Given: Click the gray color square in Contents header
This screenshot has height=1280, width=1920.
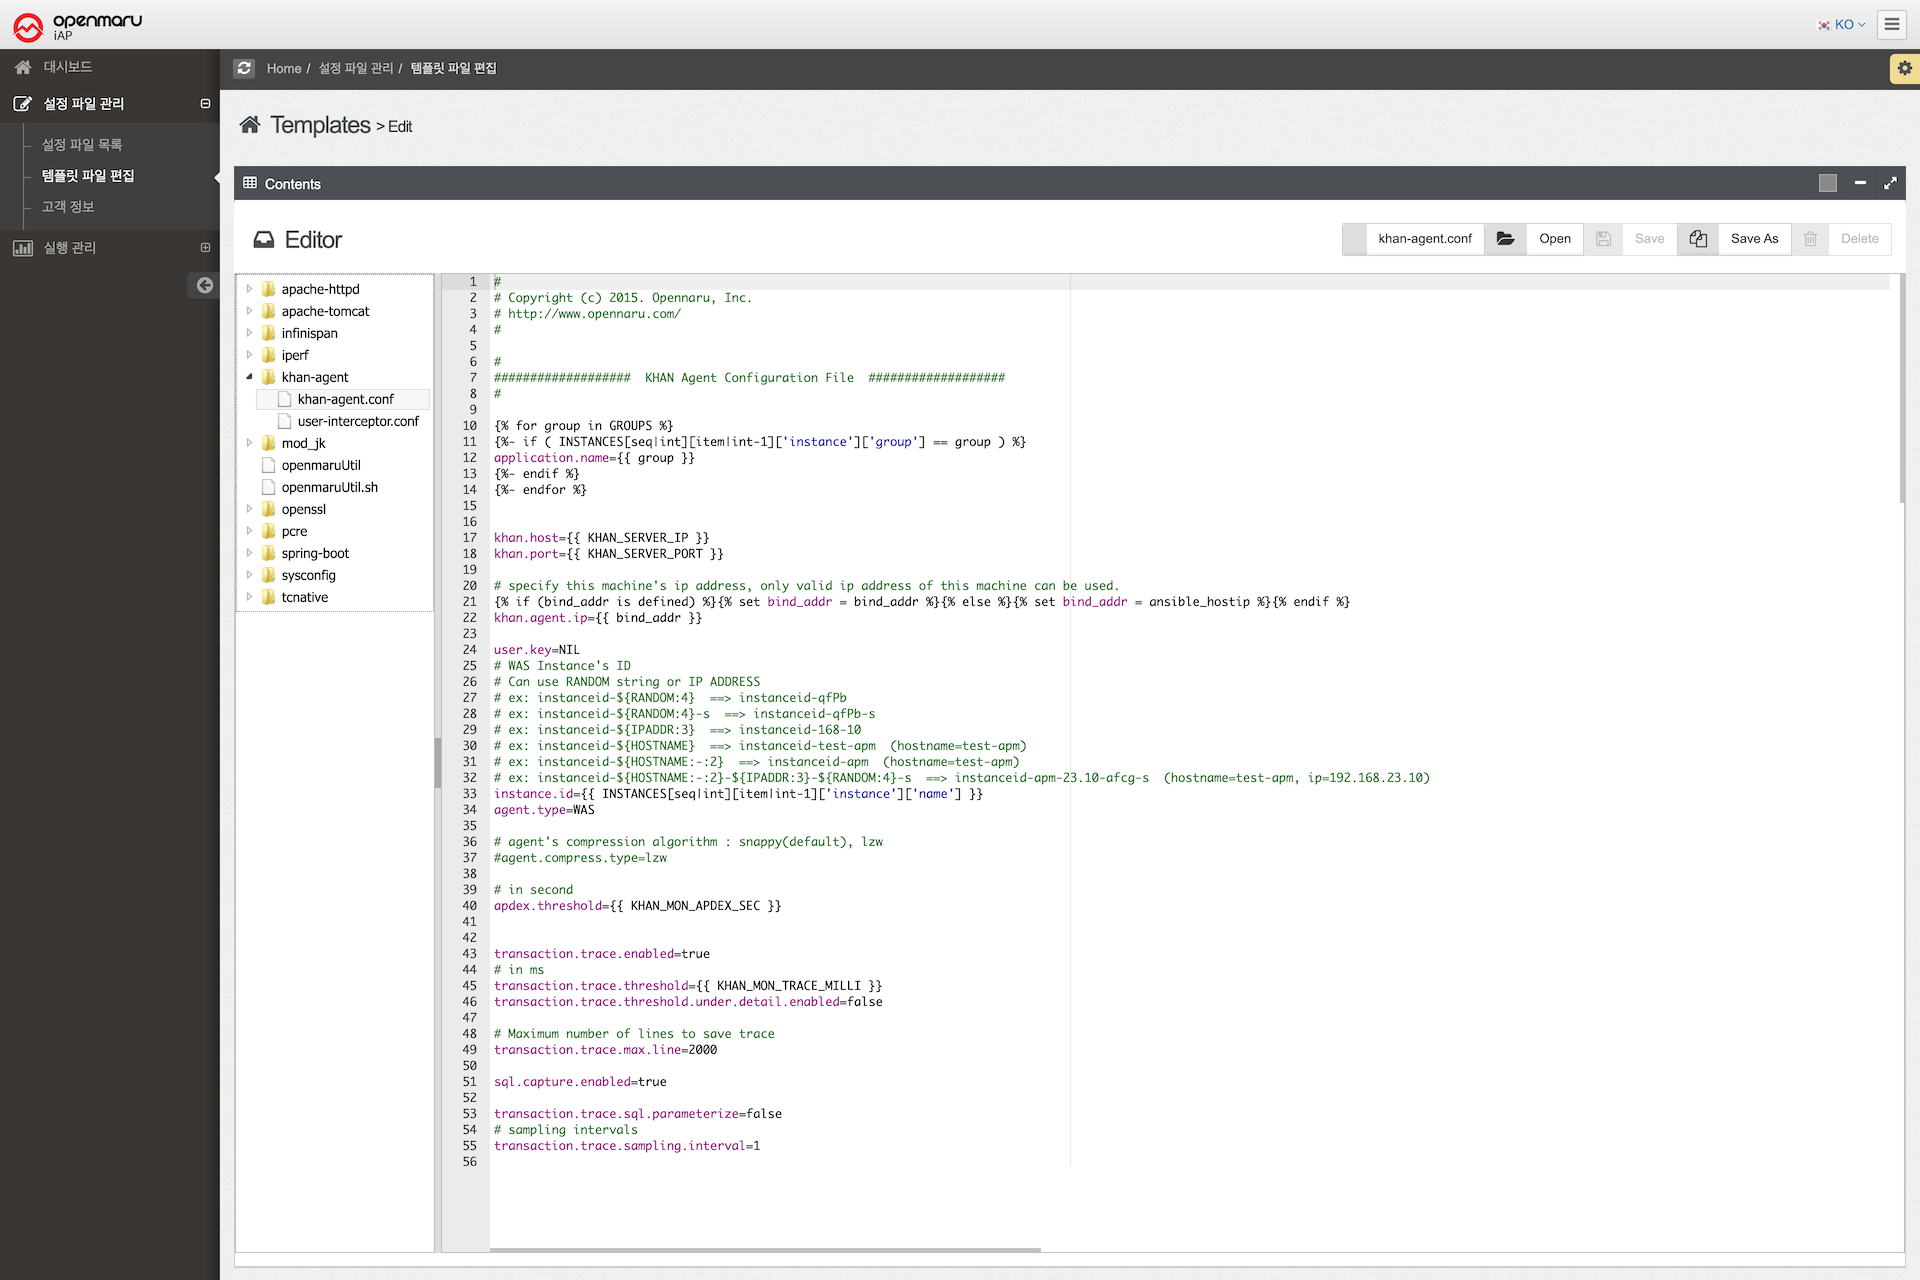Looking at the screenshot, I should pos(1828,183).
